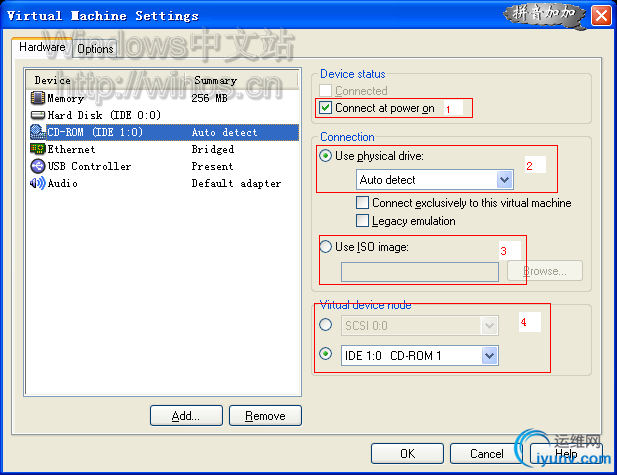Click the Ethernet network card icon
The image size is (617, 475).
[x=38, y=149]
